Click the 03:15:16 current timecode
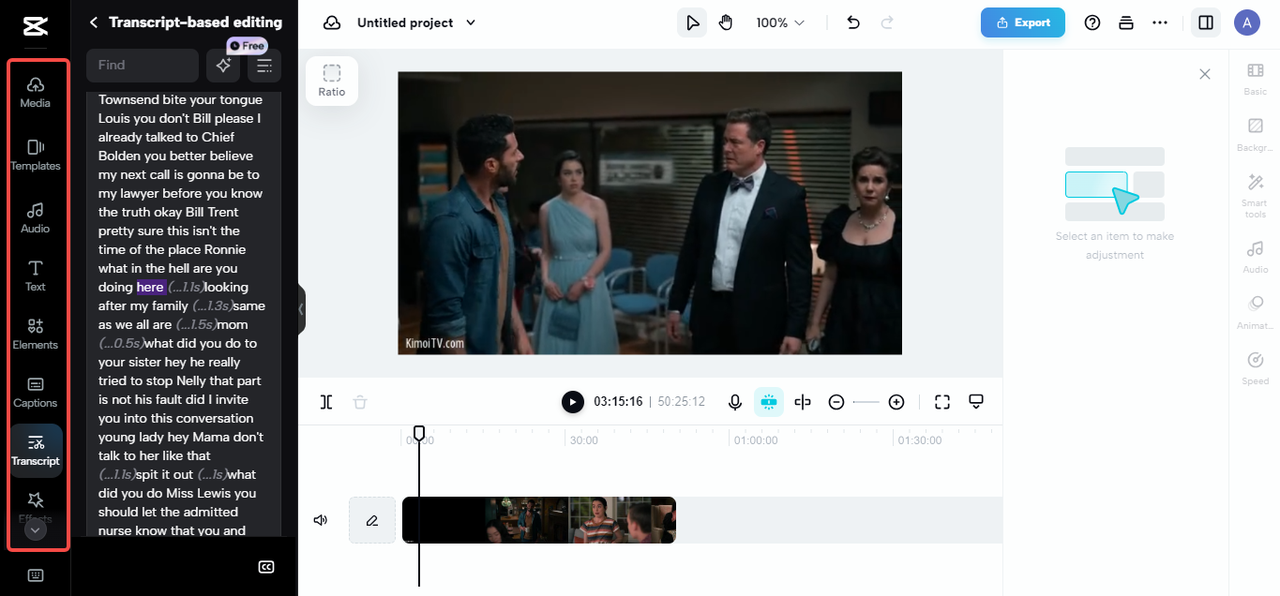 617,402
